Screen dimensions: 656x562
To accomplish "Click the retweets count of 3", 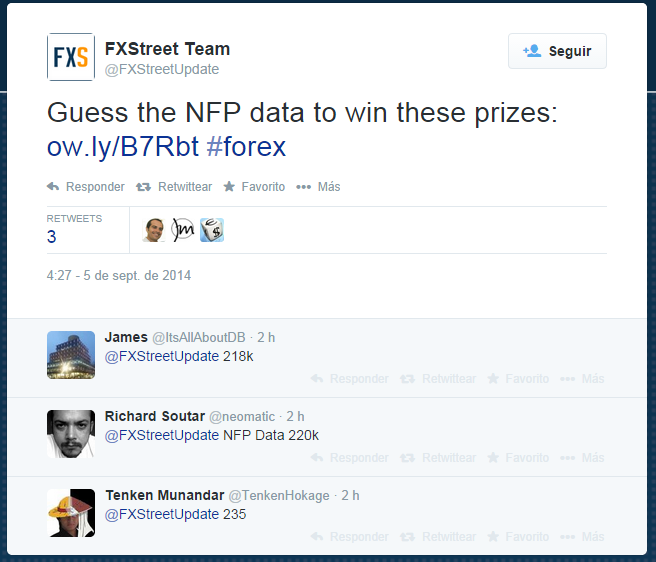I will tap(52, 237).
